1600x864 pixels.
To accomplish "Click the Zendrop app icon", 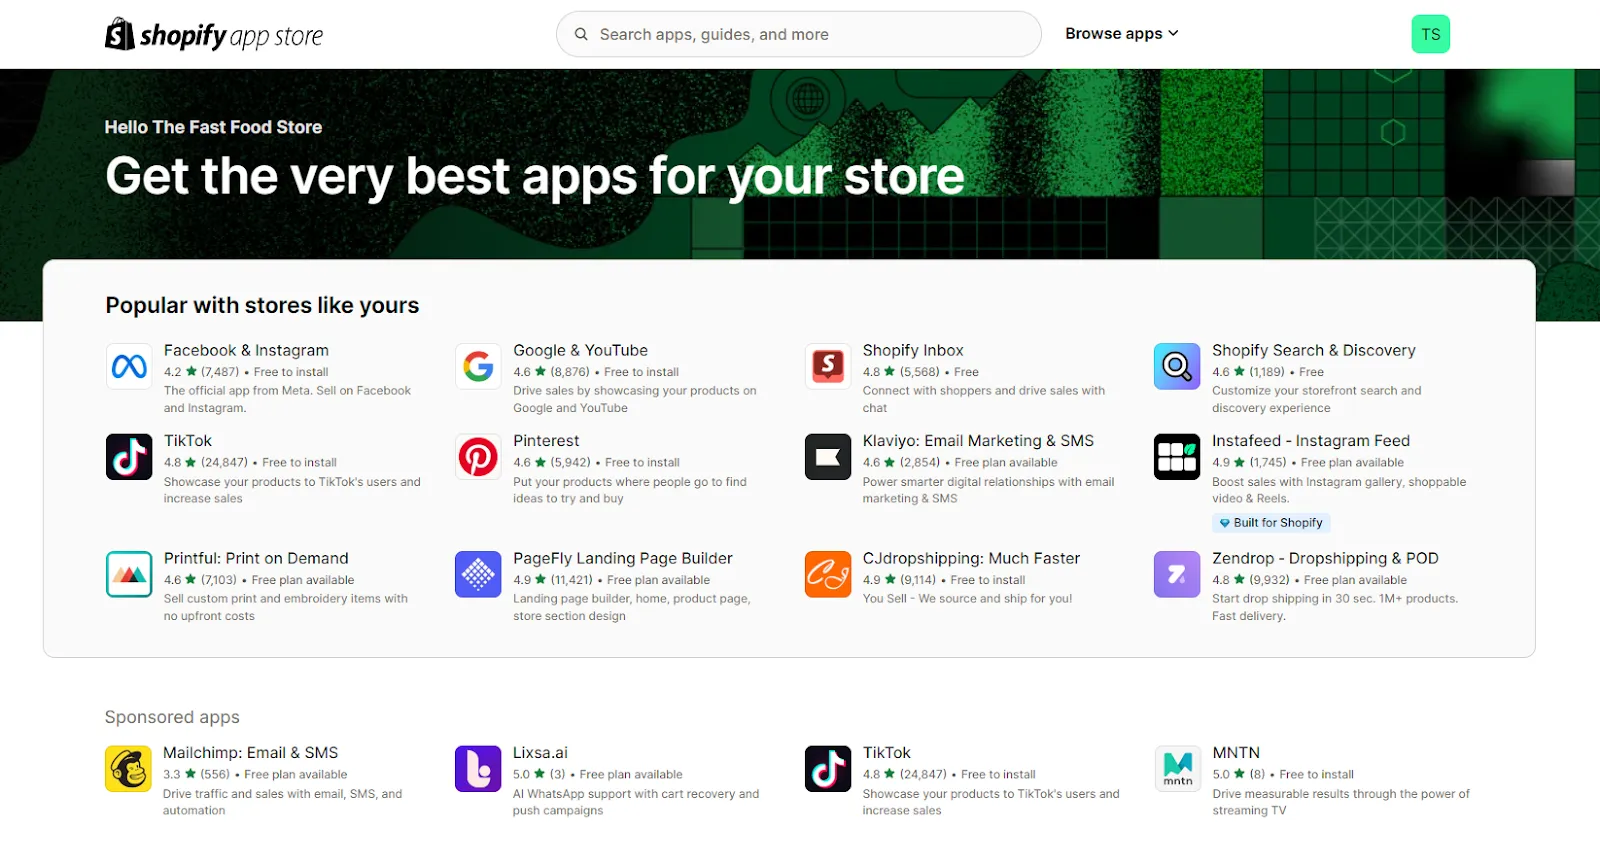I will [1177, 574].
